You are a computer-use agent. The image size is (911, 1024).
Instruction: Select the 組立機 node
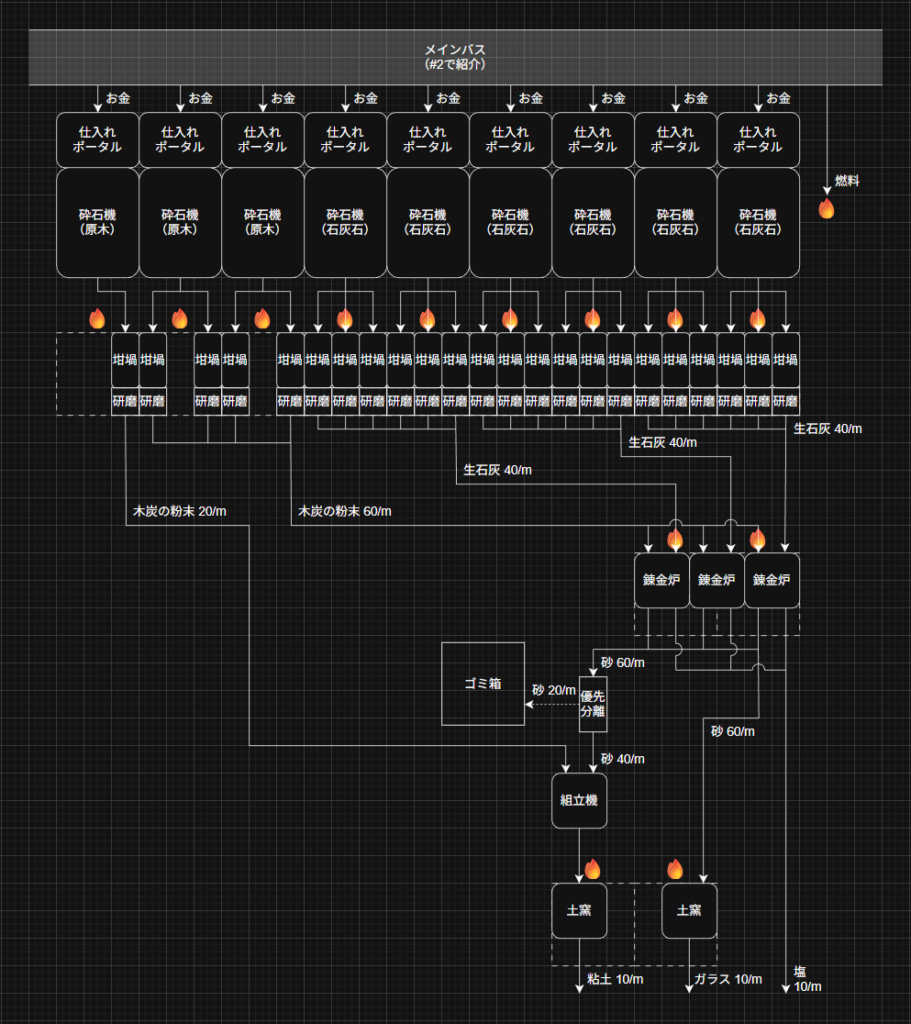pyautogui.click(x=579, y=800)
